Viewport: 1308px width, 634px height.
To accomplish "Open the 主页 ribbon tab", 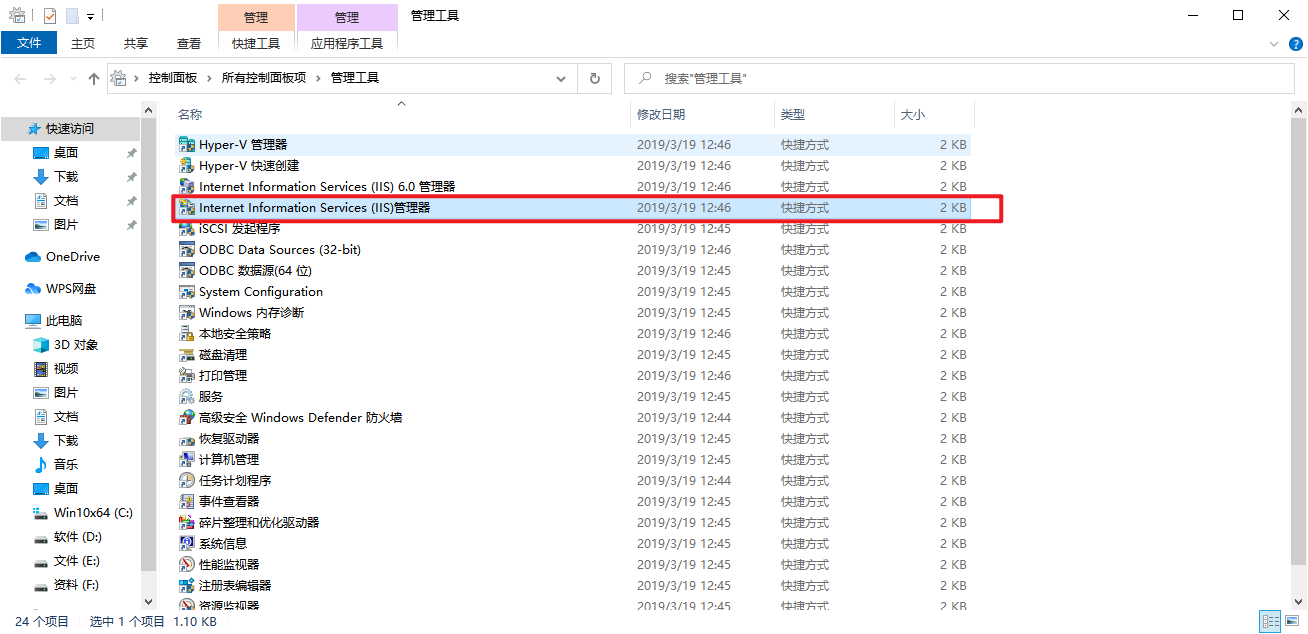I will [83, 43].
